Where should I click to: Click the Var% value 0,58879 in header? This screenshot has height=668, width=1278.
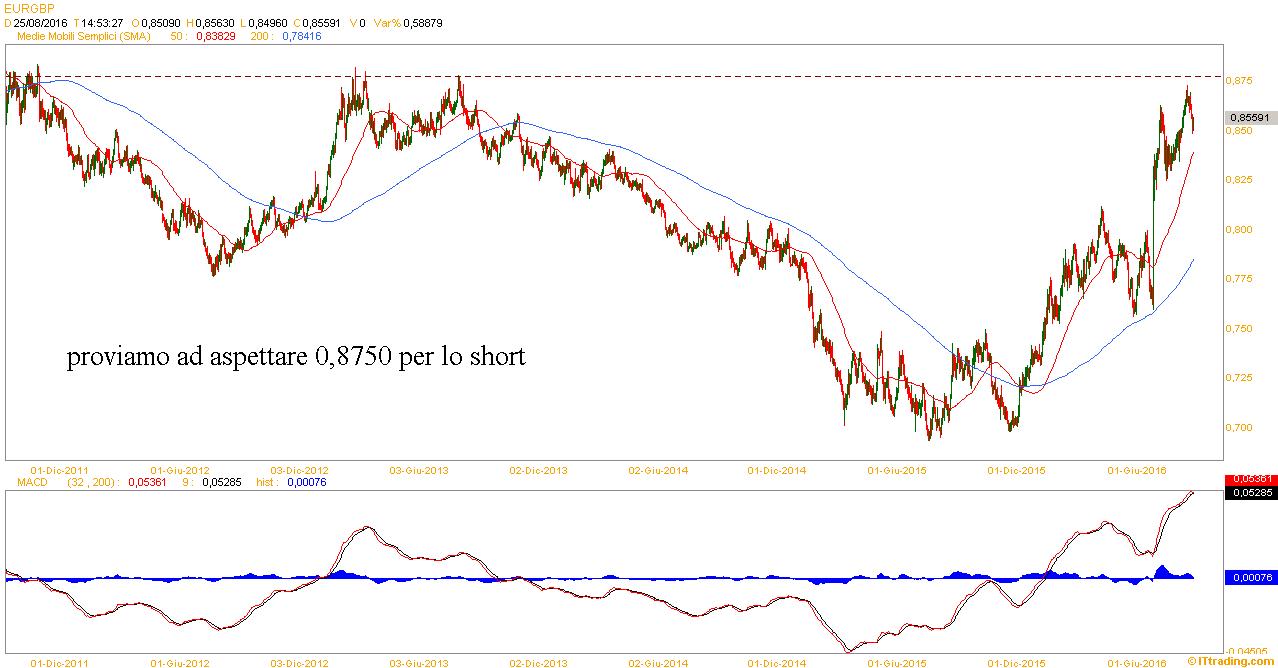click(x=422, y=22)
